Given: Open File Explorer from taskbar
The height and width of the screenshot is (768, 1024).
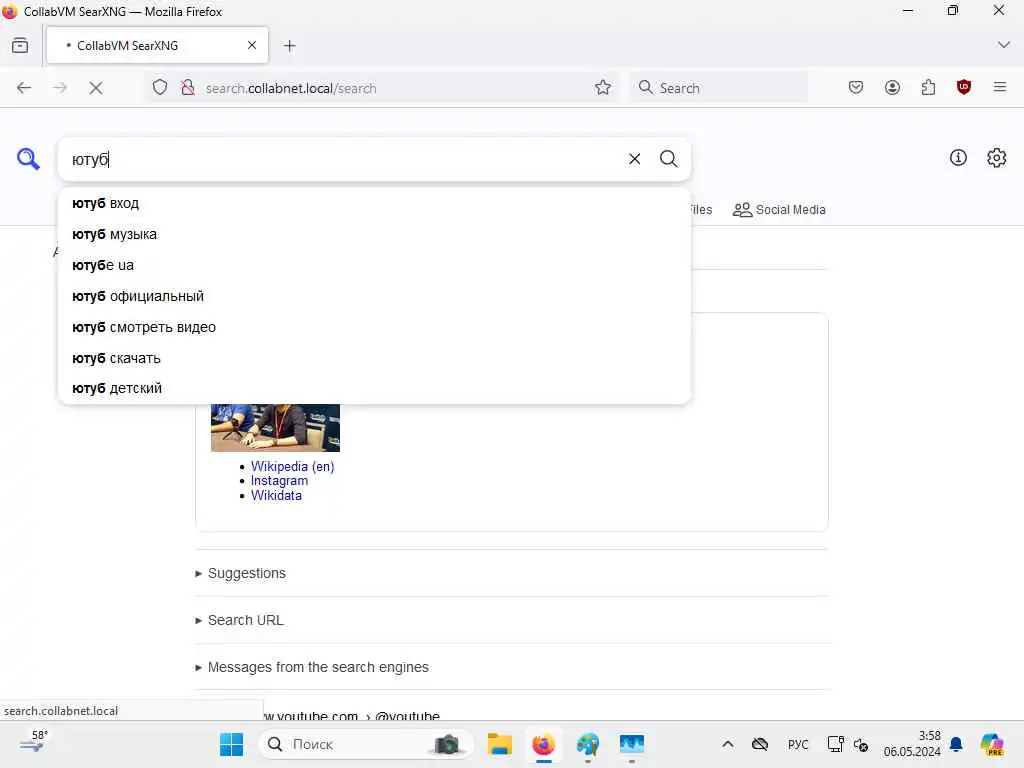Looking at the screenshot, I should coord(500,744).
